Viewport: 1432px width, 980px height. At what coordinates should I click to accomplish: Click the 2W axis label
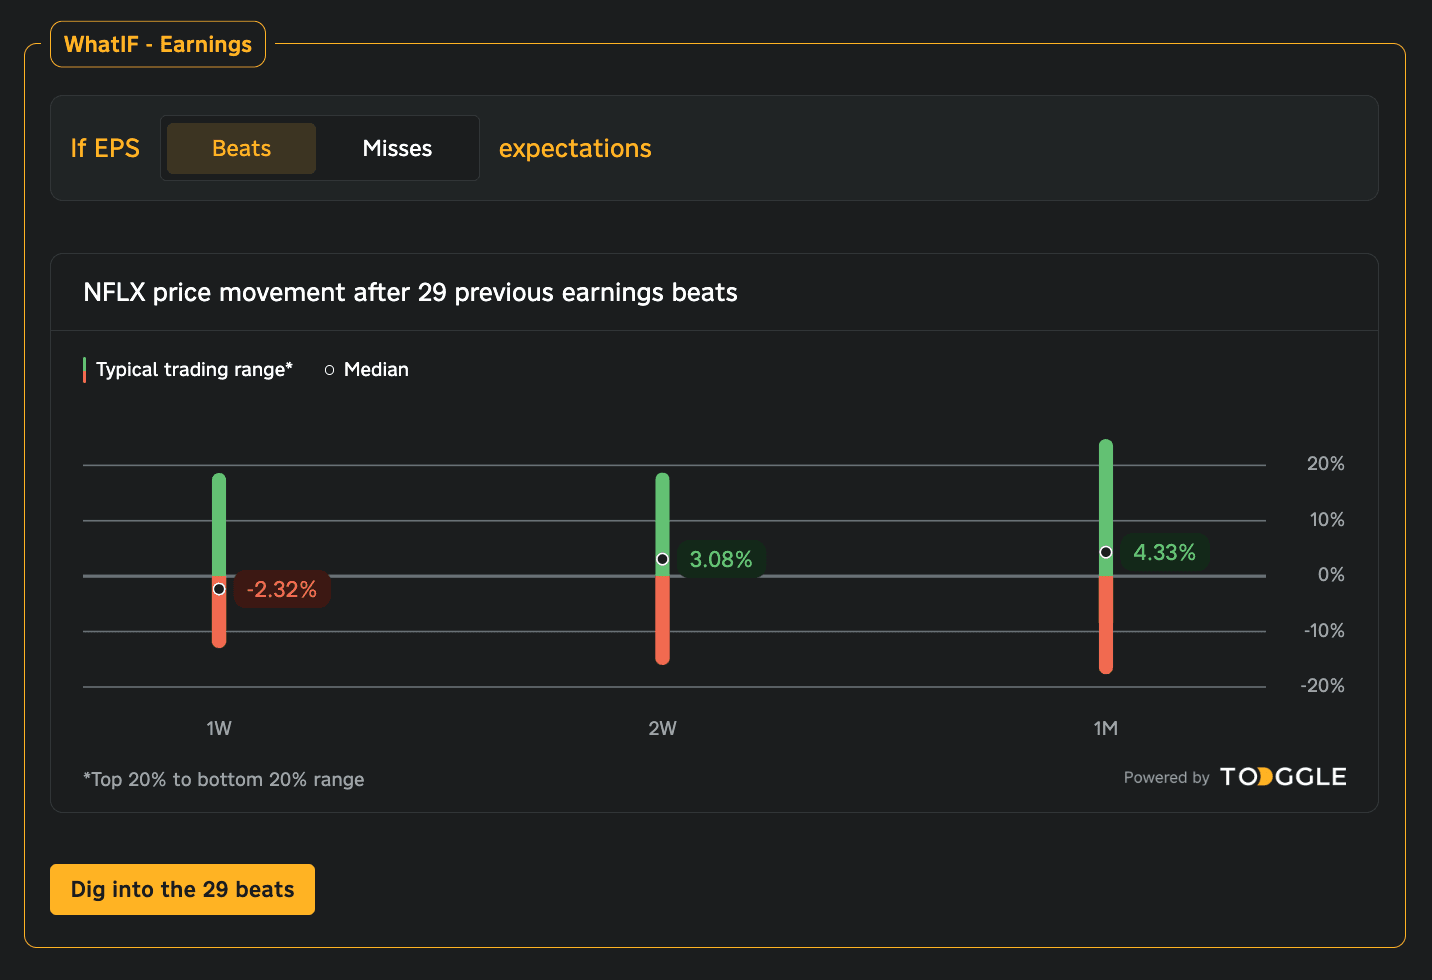pyautogui.click(x=662, y=728)
